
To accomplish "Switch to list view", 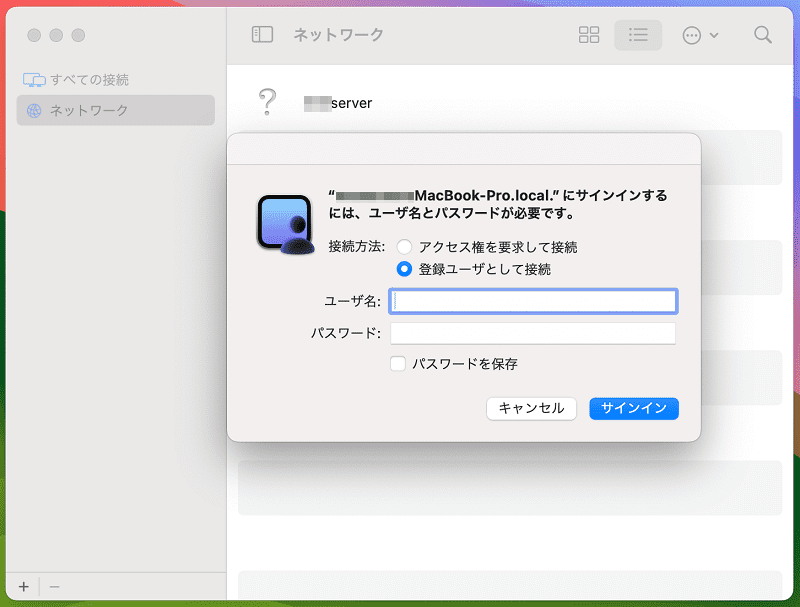I will click(638, 35).
